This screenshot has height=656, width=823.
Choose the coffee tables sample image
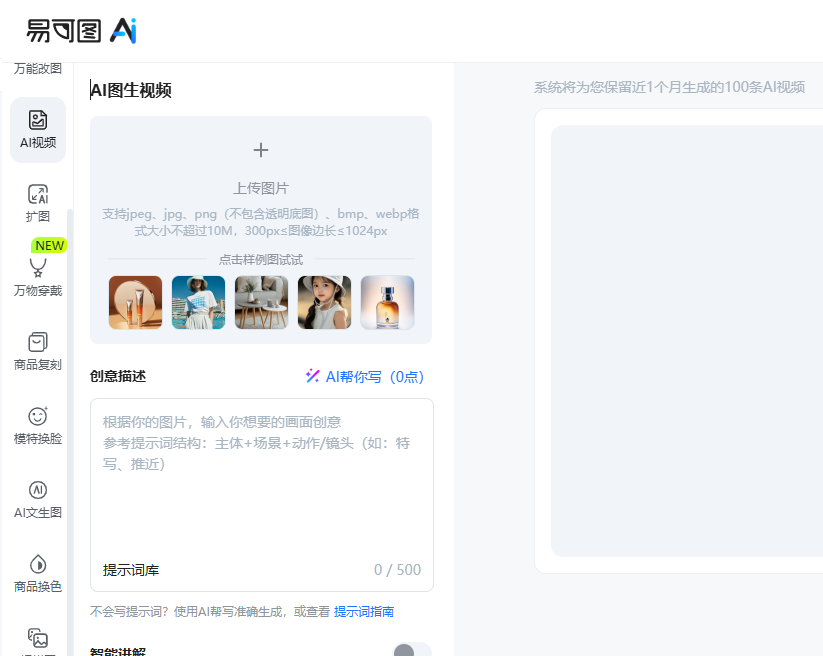click(x=261, y=302)
